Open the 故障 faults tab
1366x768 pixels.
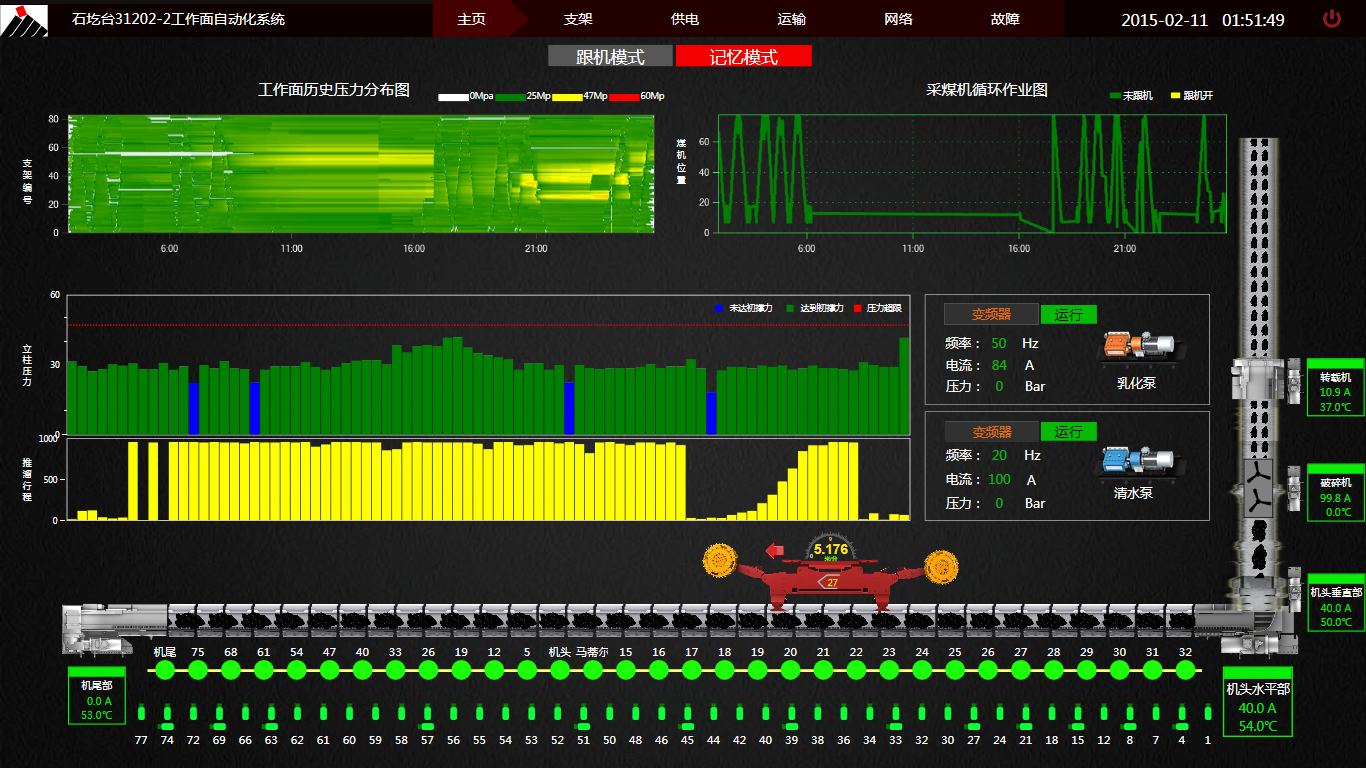point(1005,19)
